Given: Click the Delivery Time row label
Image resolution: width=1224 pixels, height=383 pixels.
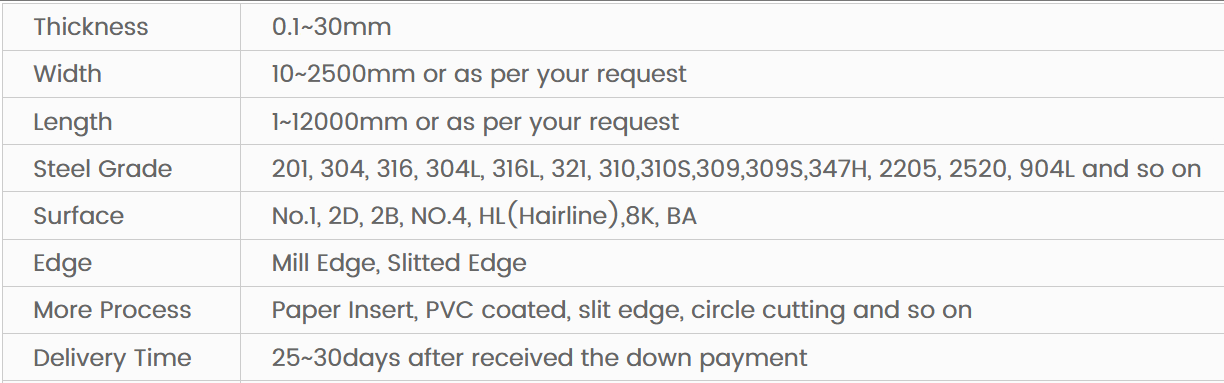Looking at the screenshot, I should coord(112,357).
